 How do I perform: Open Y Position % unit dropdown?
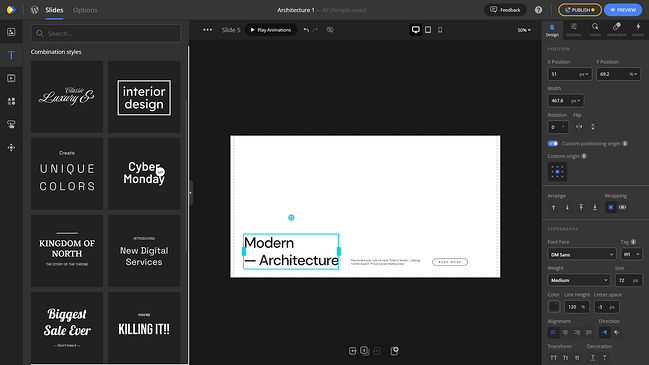pyautogui.click(x=633, y=74)
